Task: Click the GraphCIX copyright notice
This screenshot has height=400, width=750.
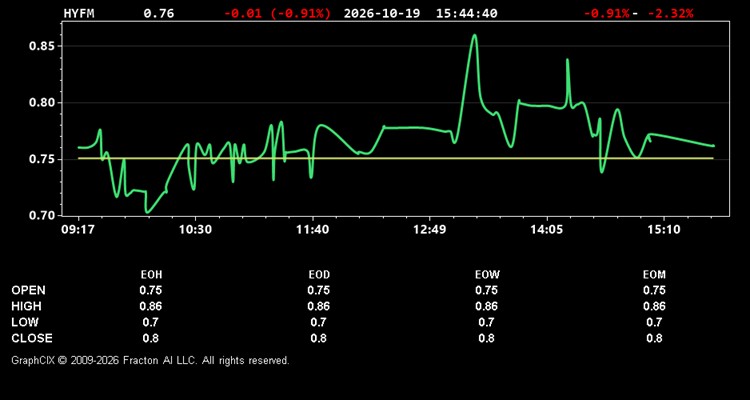Action: (150, 360)
